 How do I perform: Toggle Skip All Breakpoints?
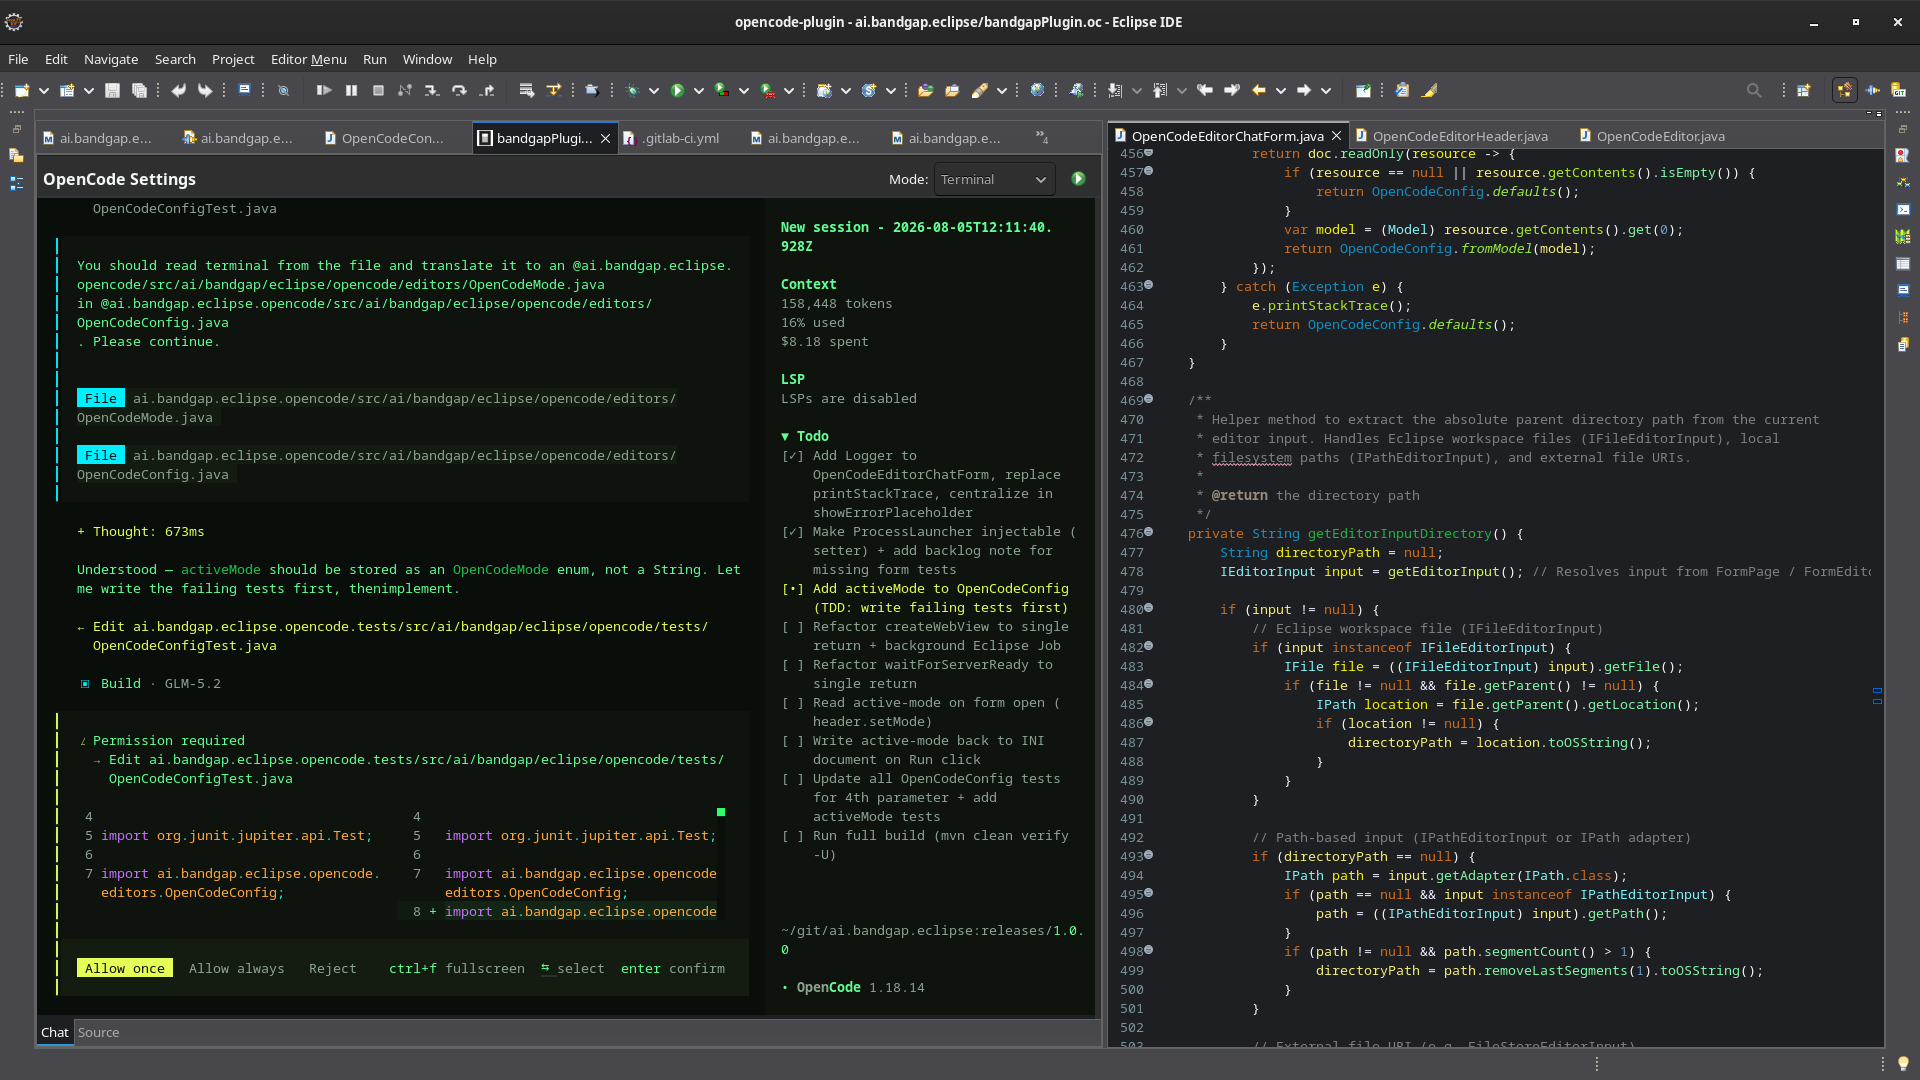(284, 90)
